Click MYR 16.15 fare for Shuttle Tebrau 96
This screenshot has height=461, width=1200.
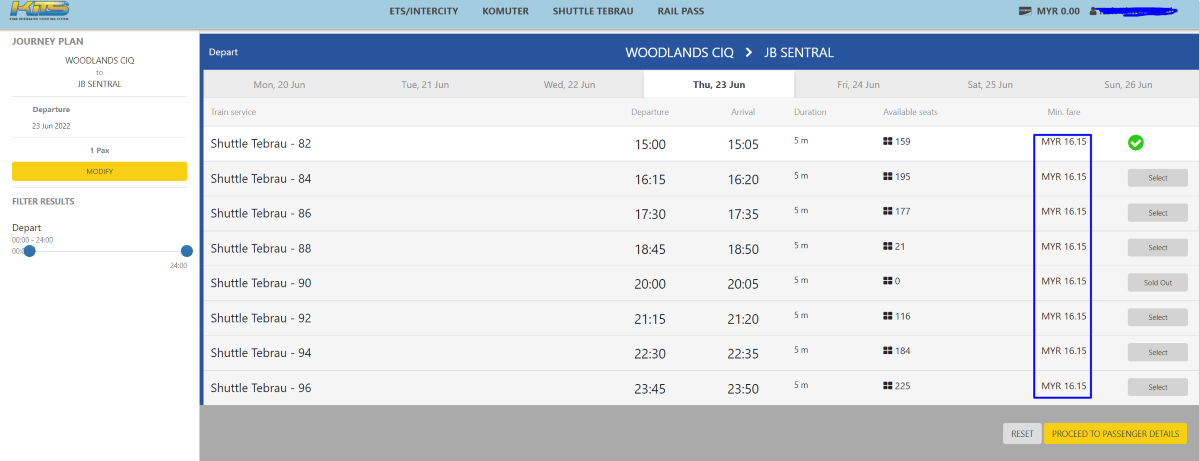pos(1063,386)
